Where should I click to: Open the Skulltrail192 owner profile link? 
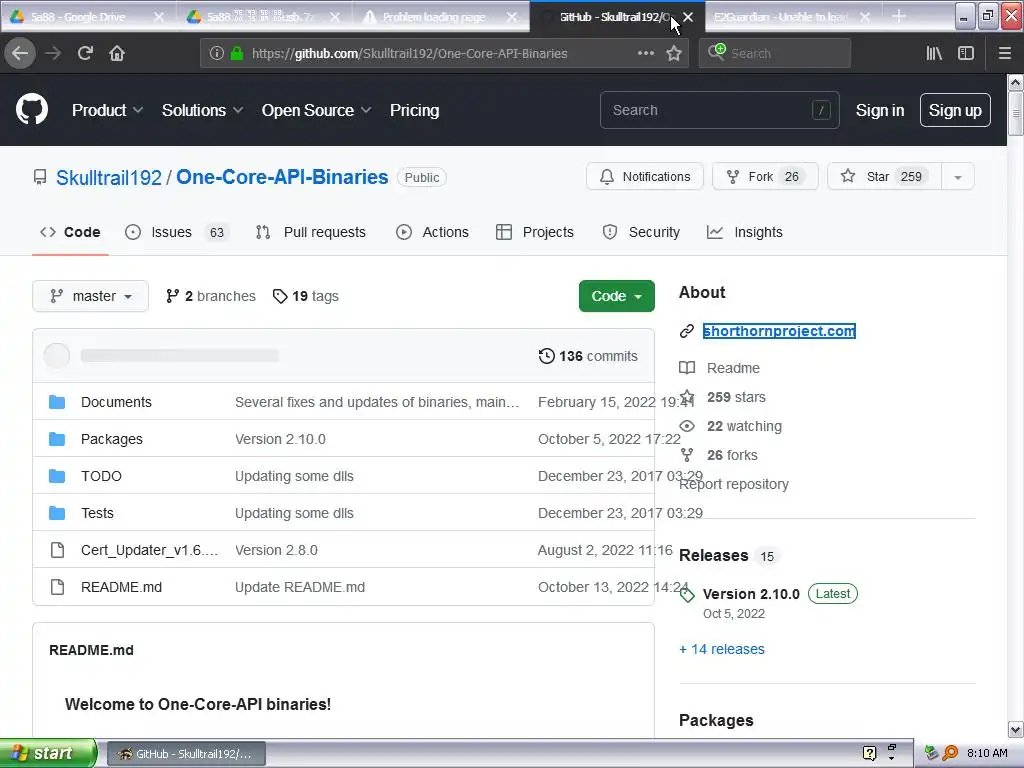pyautogui.click(x=109, y=178)
